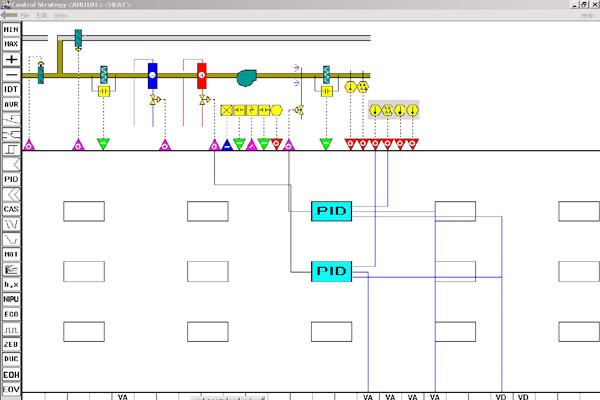The width and height of the screenshot is (600, 400).
Task: Select the ZEB block tool
Action: point(11,343)
